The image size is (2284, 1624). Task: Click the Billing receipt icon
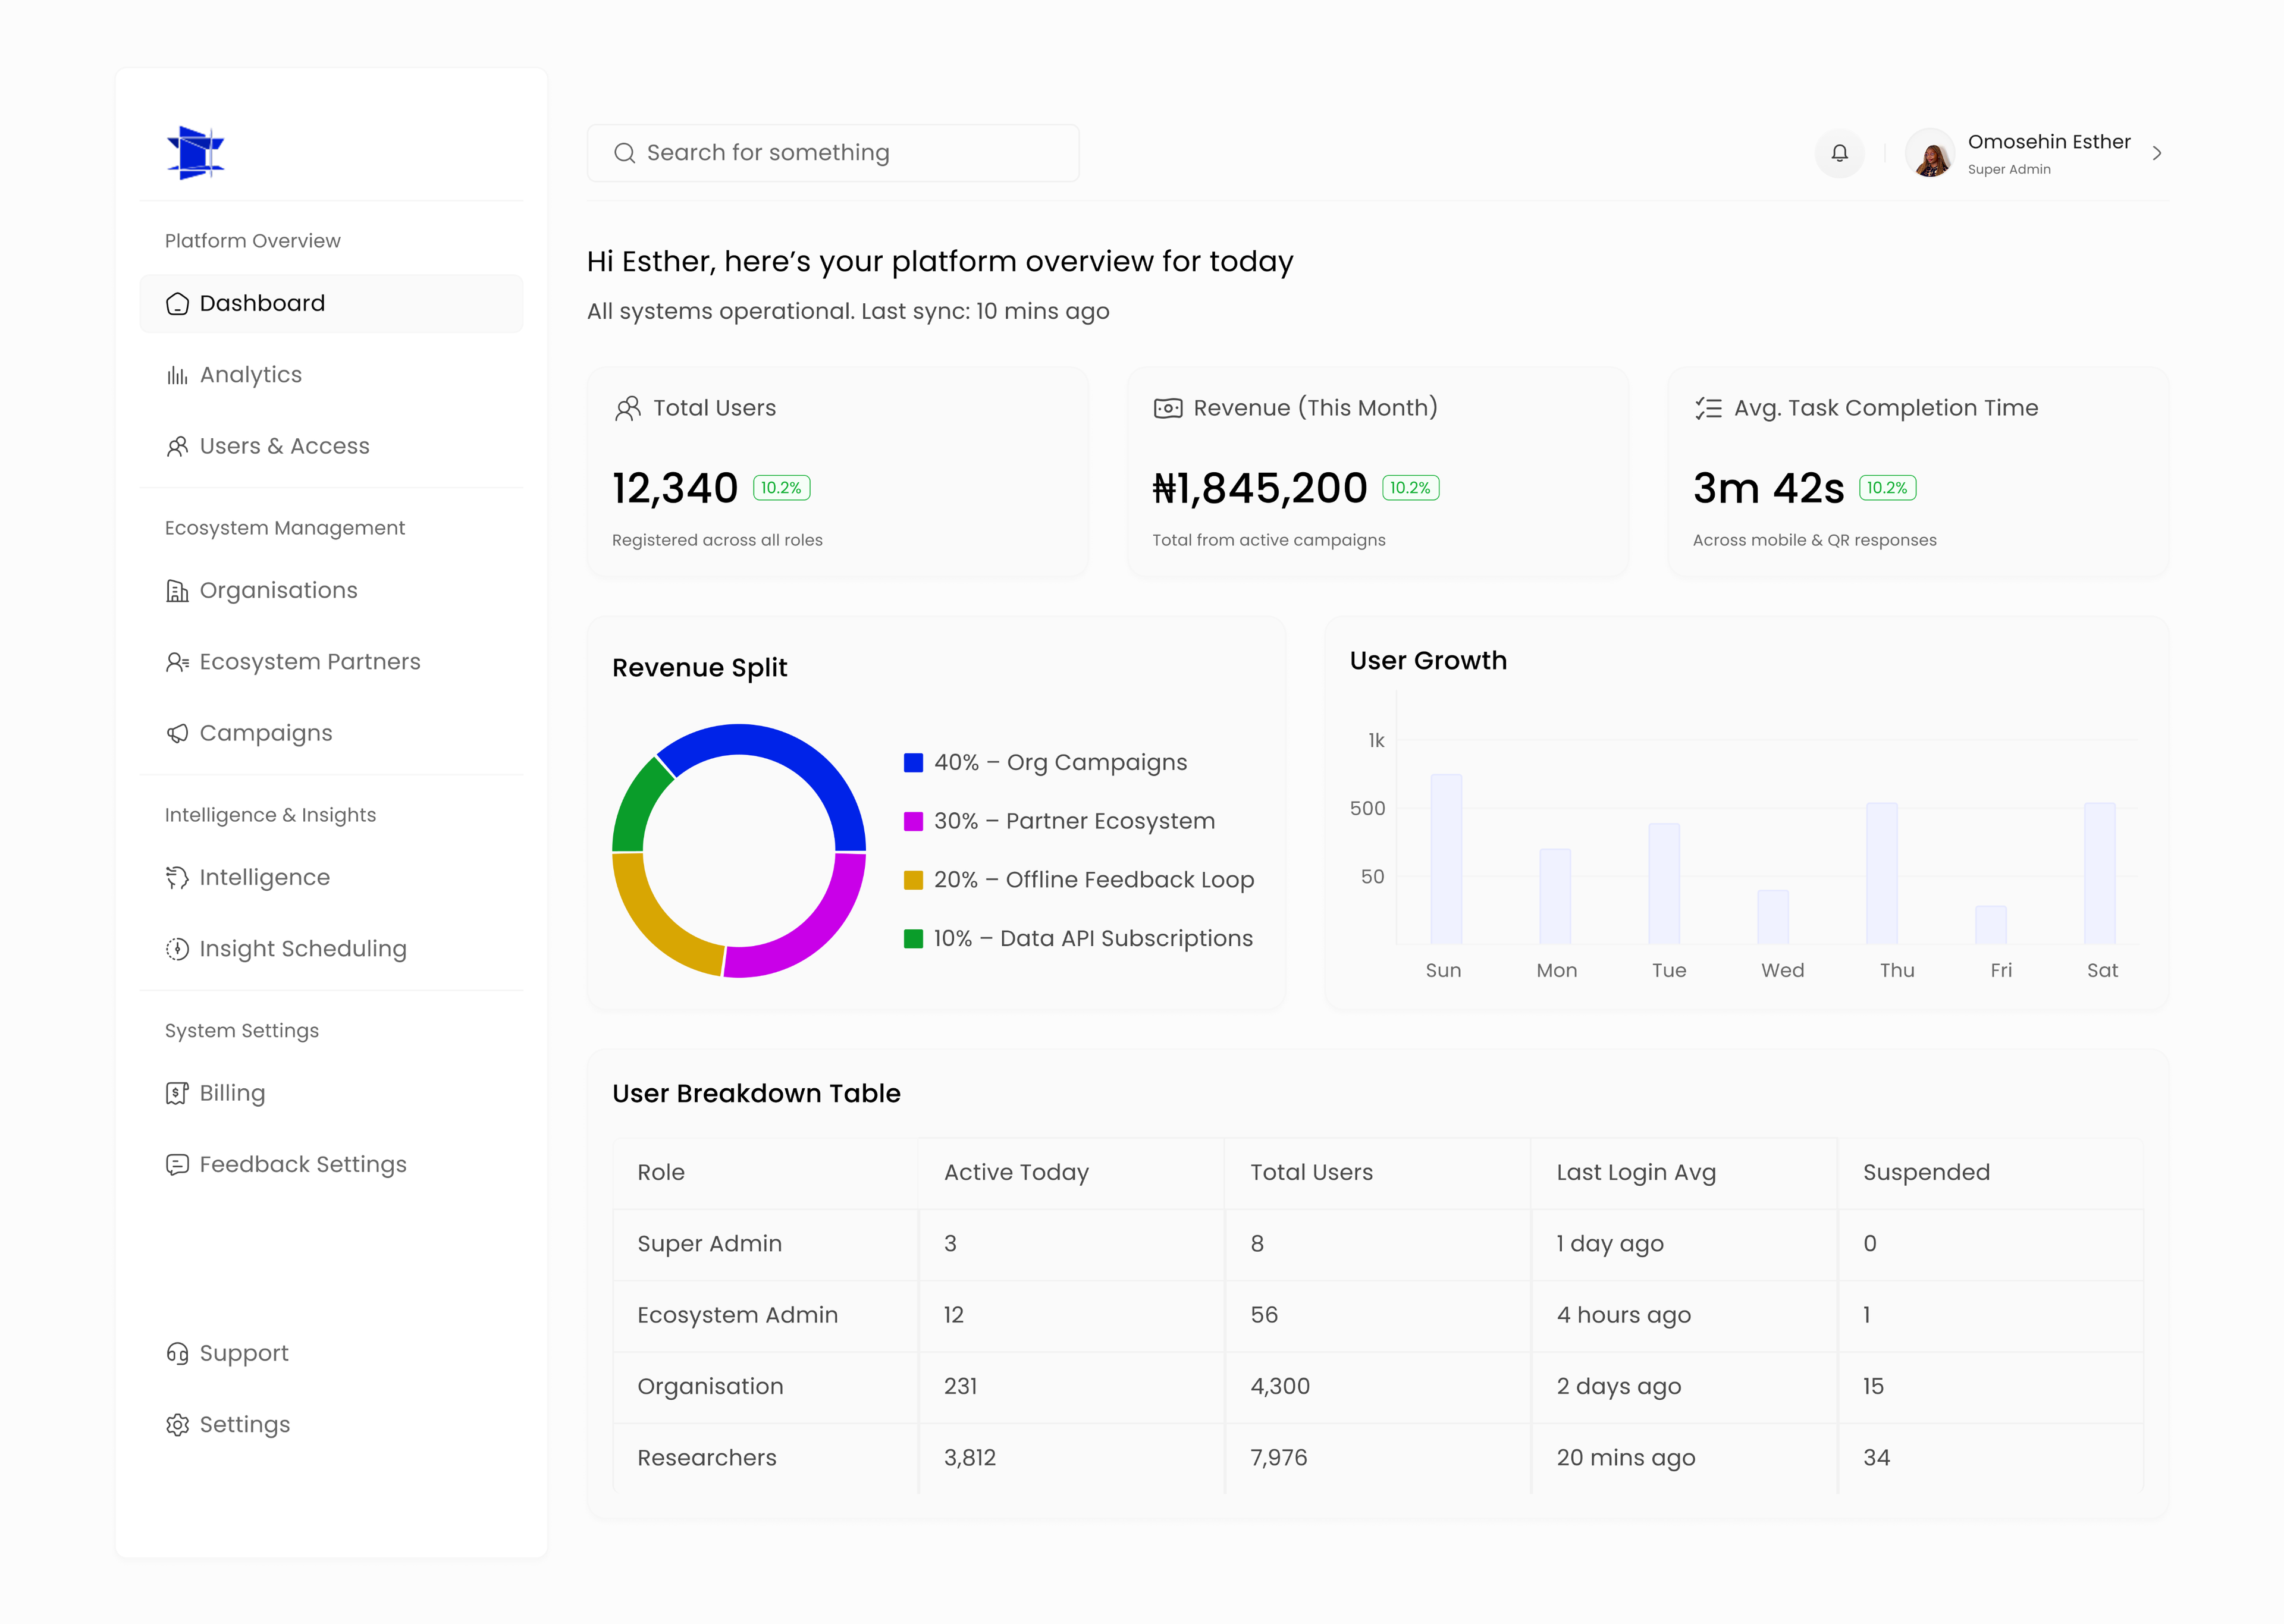(x=177, y=1093)
